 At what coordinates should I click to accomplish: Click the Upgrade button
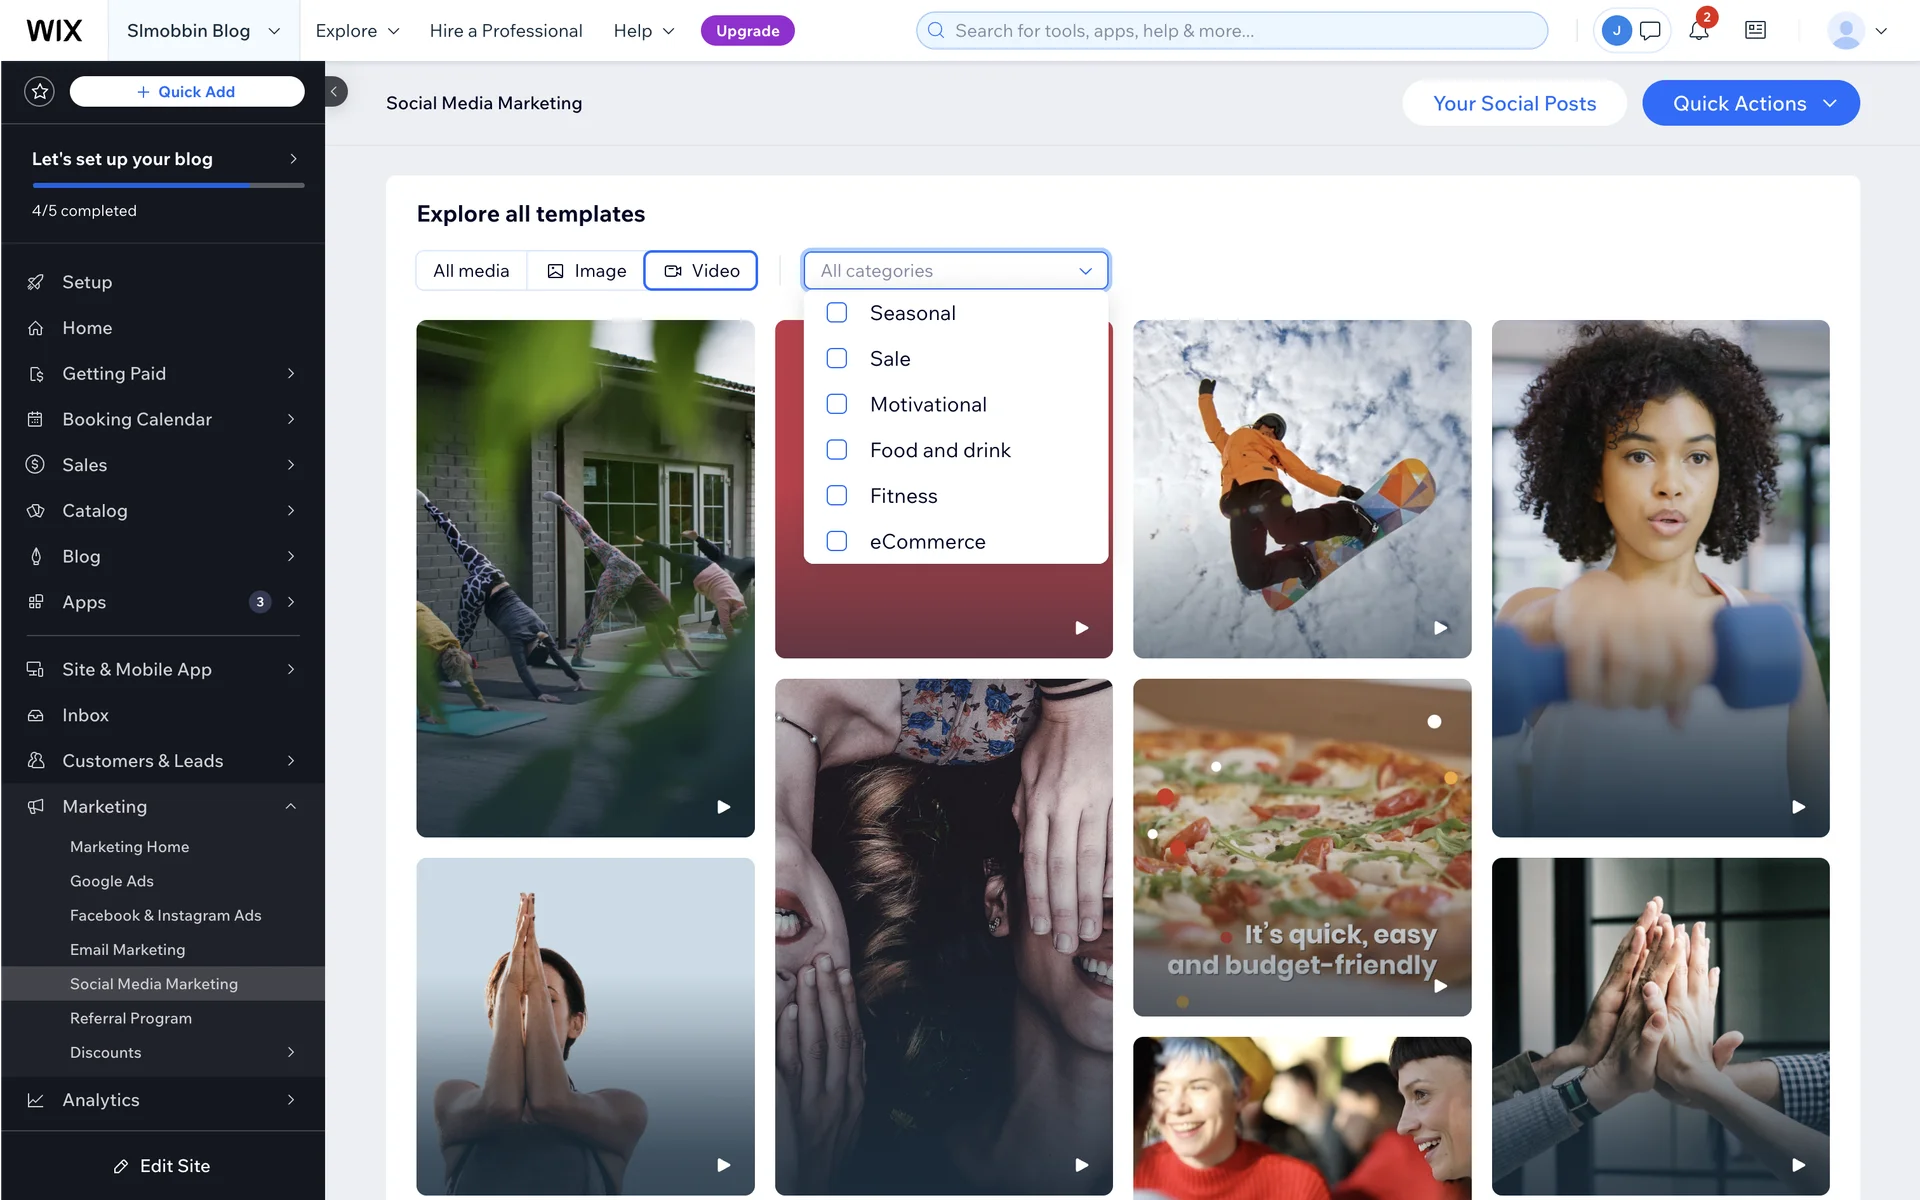tap(747, 31)
